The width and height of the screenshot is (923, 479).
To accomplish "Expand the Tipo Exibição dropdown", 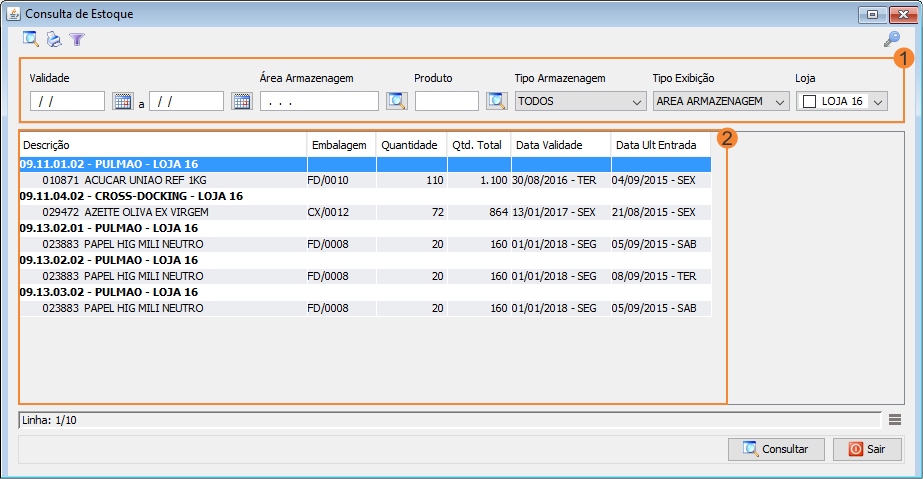I will (x=780, y=101).
